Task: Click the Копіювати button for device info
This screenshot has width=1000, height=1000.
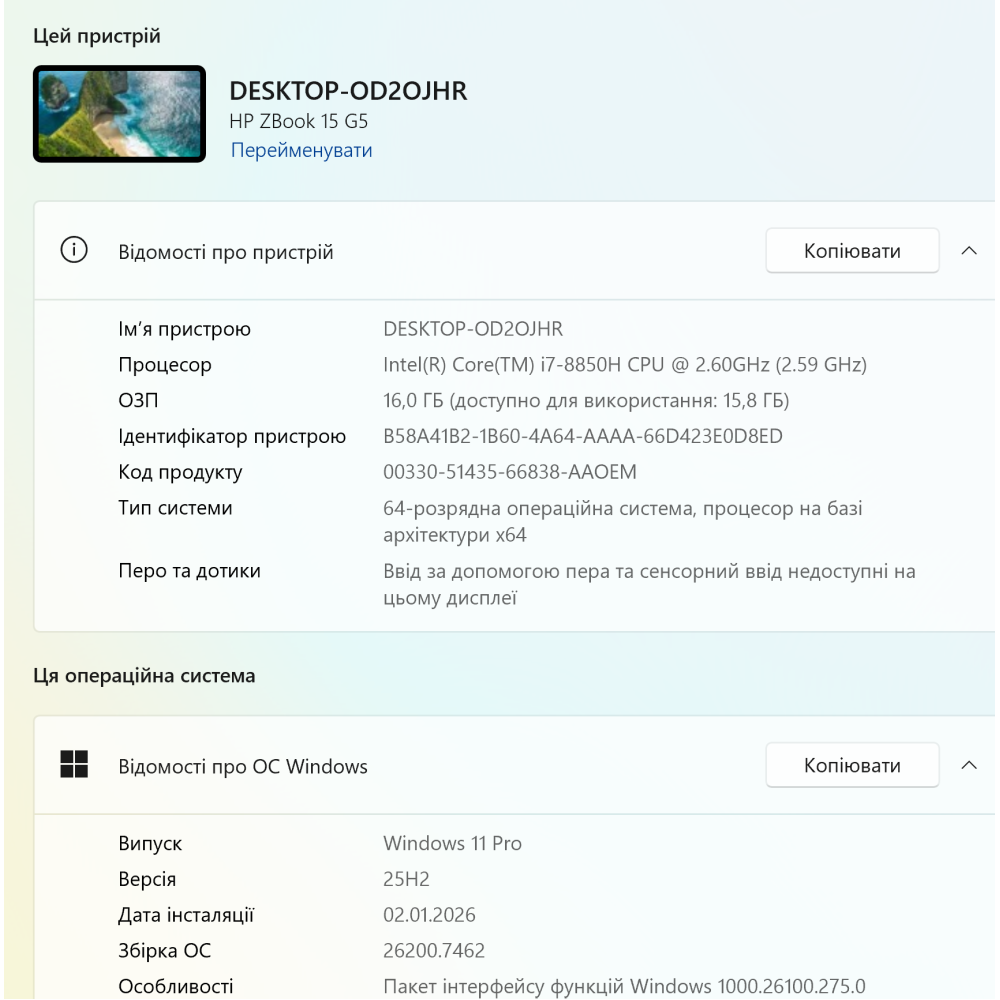Action: coord(852,250)
